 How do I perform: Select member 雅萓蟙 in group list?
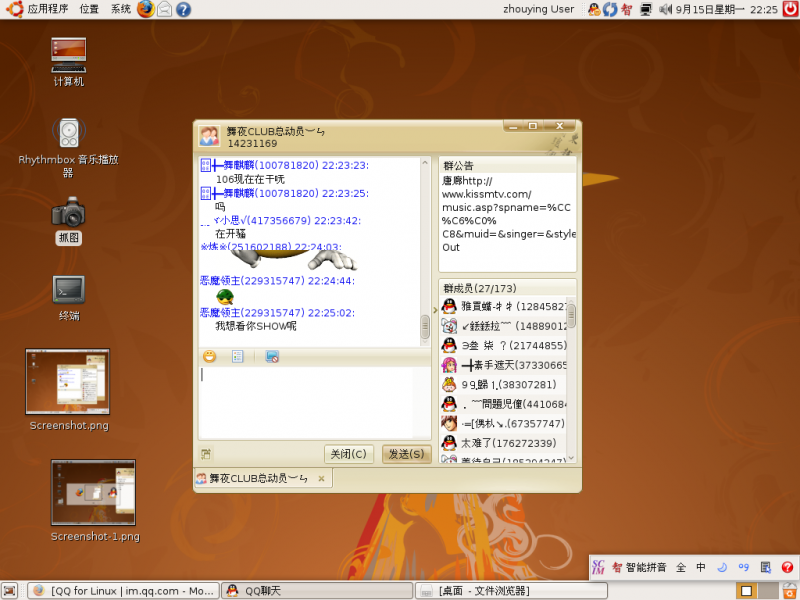(x=503, y=306)
